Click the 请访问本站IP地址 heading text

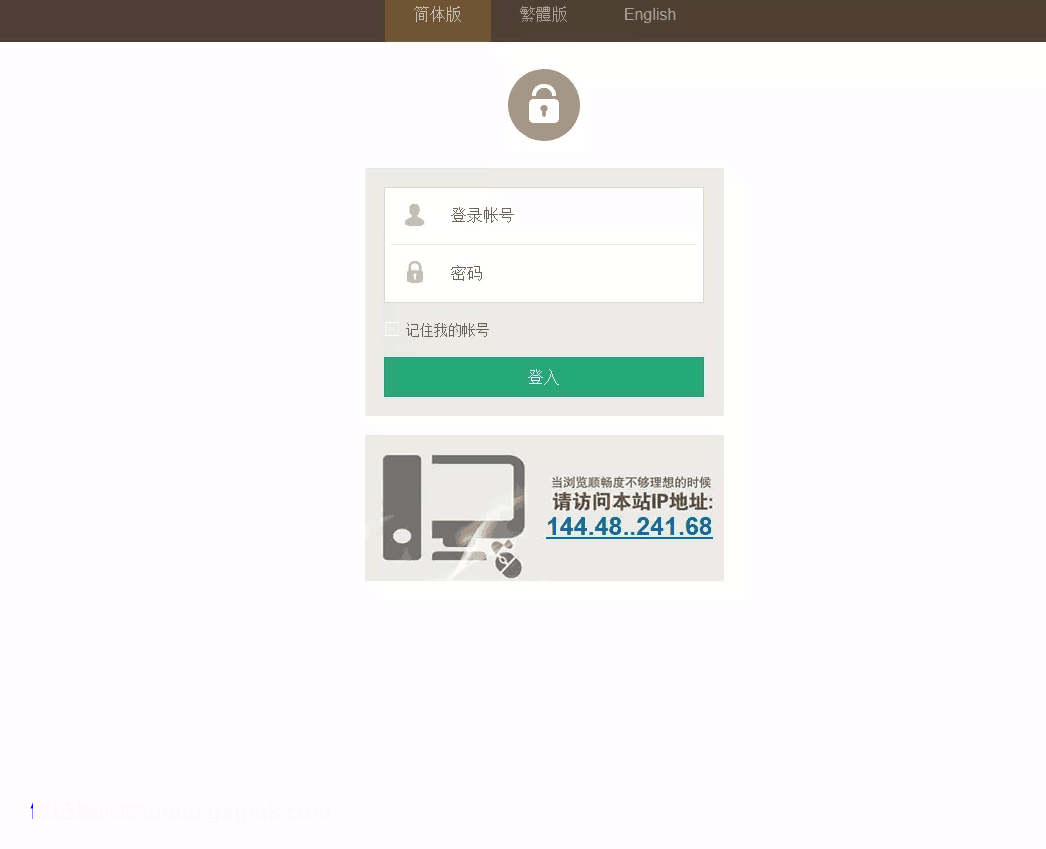point(632,502)
